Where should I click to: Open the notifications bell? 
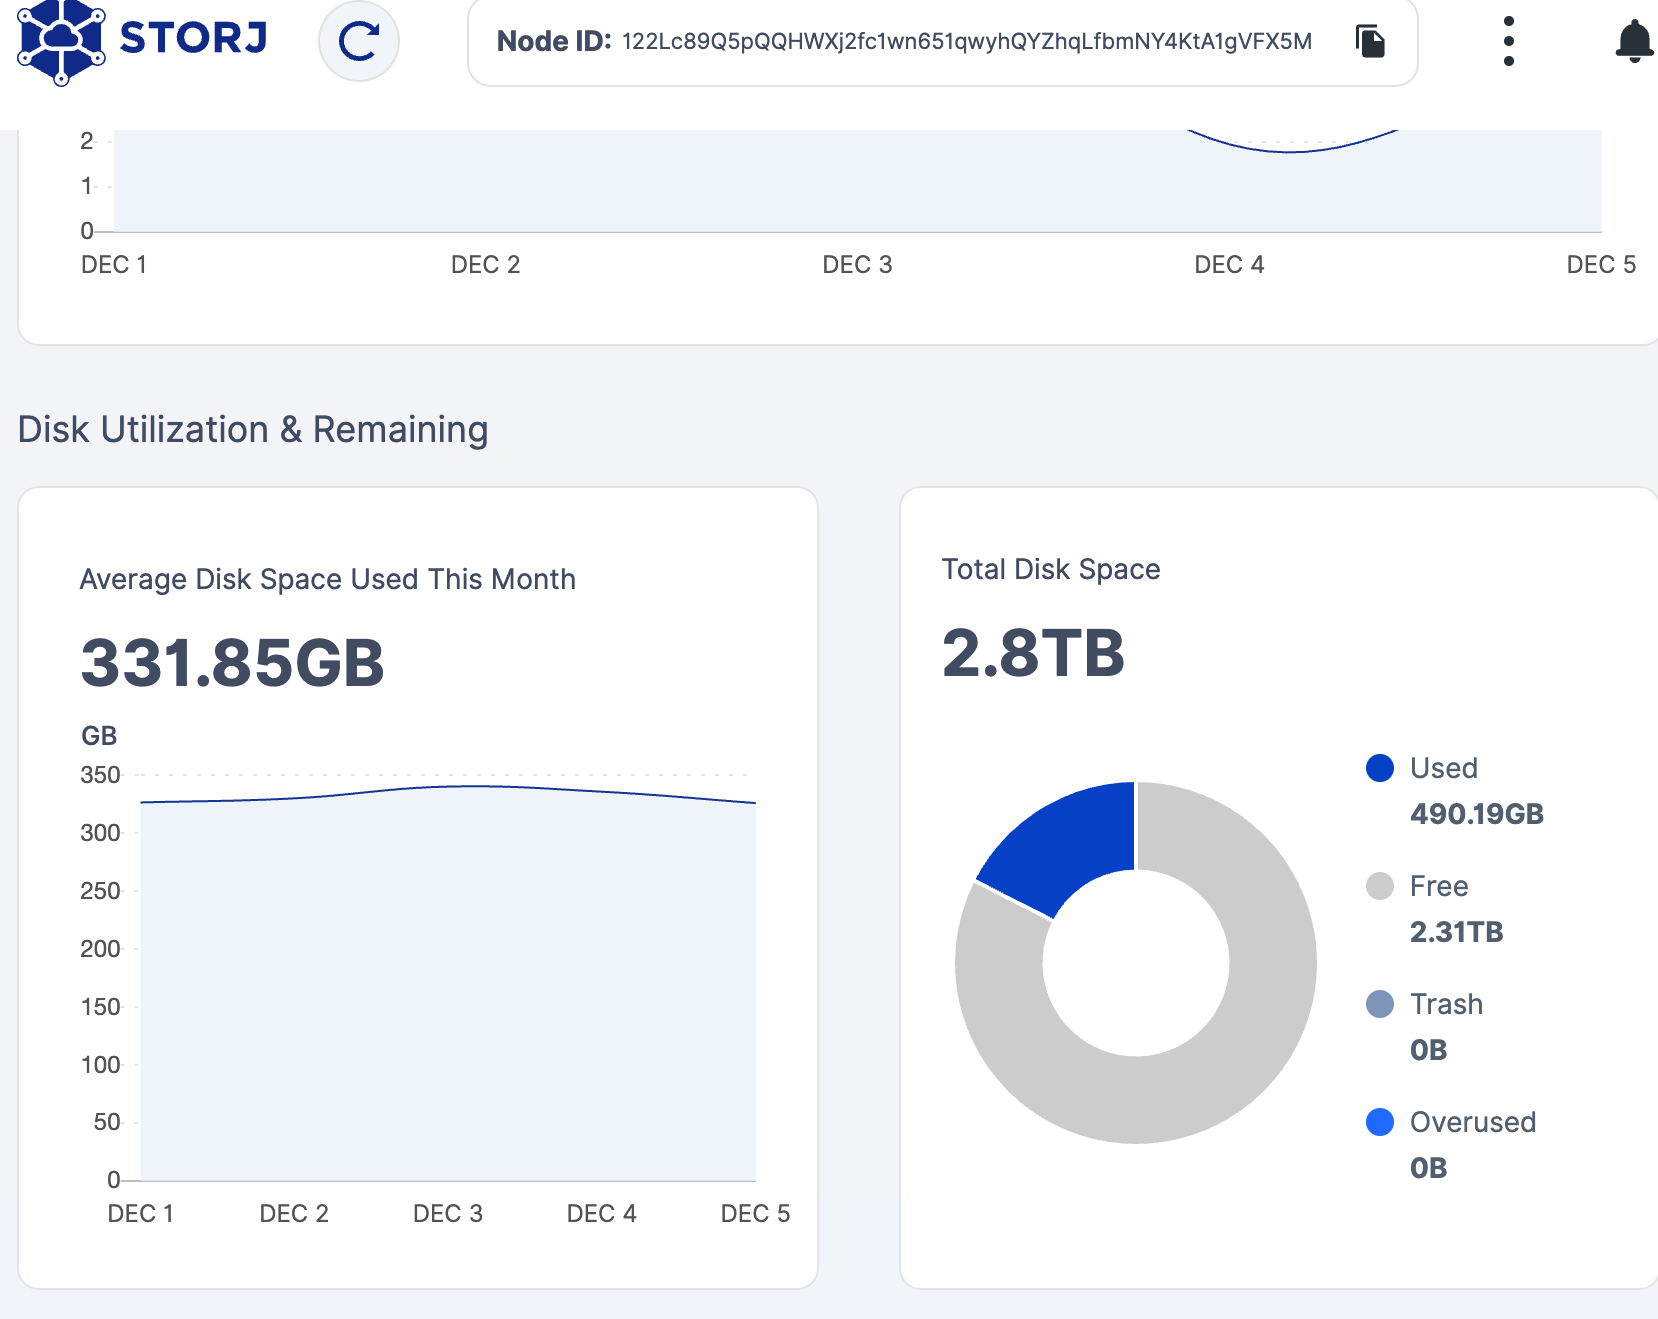[x=1633, y=41]
